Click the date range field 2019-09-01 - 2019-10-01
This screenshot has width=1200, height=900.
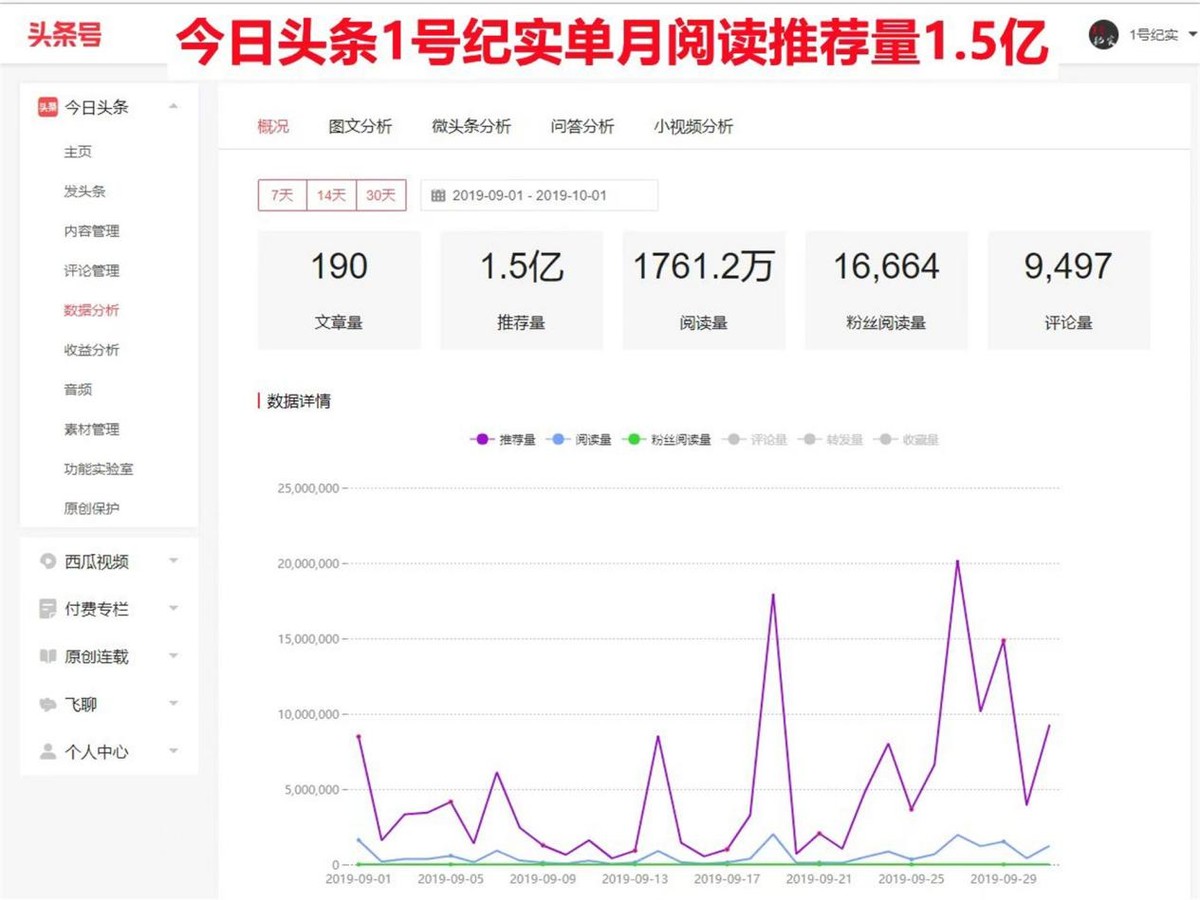(x=539, y=195)
